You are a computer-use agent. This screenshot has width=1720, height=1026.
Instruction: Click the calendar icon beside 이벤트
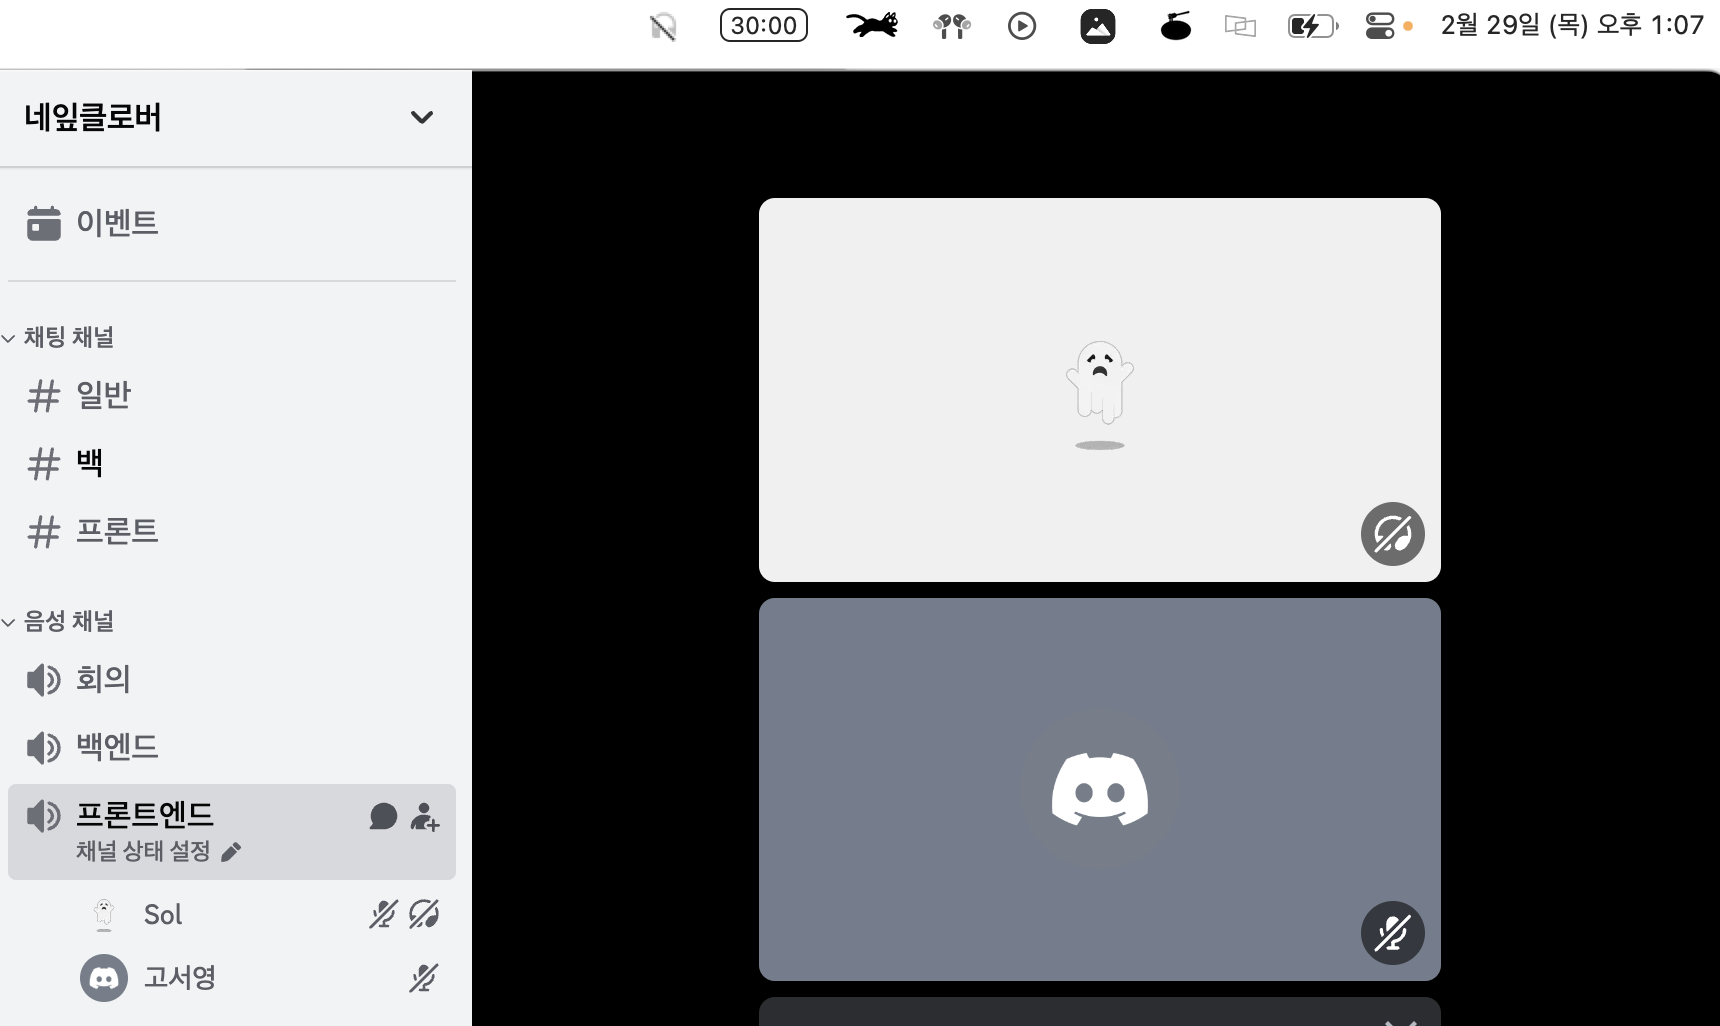(44, 223)
